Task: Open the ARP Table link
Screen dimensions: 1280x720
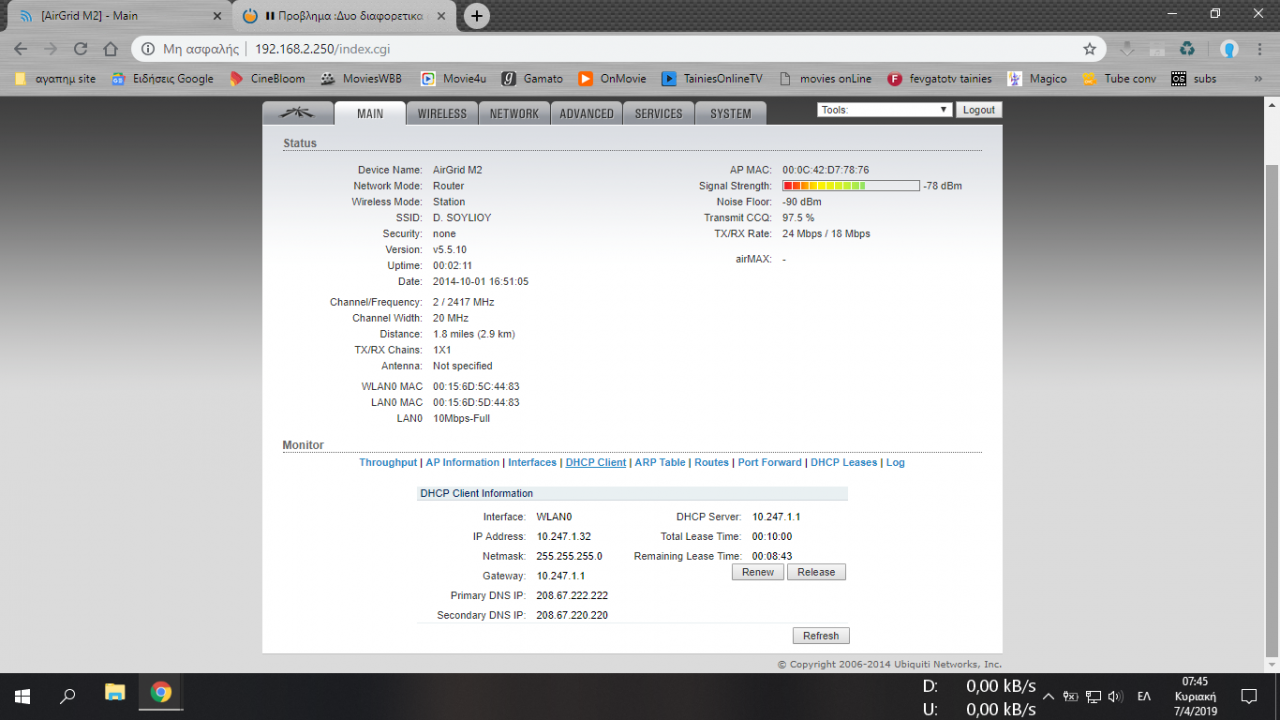Action: [x=660, y=463]
